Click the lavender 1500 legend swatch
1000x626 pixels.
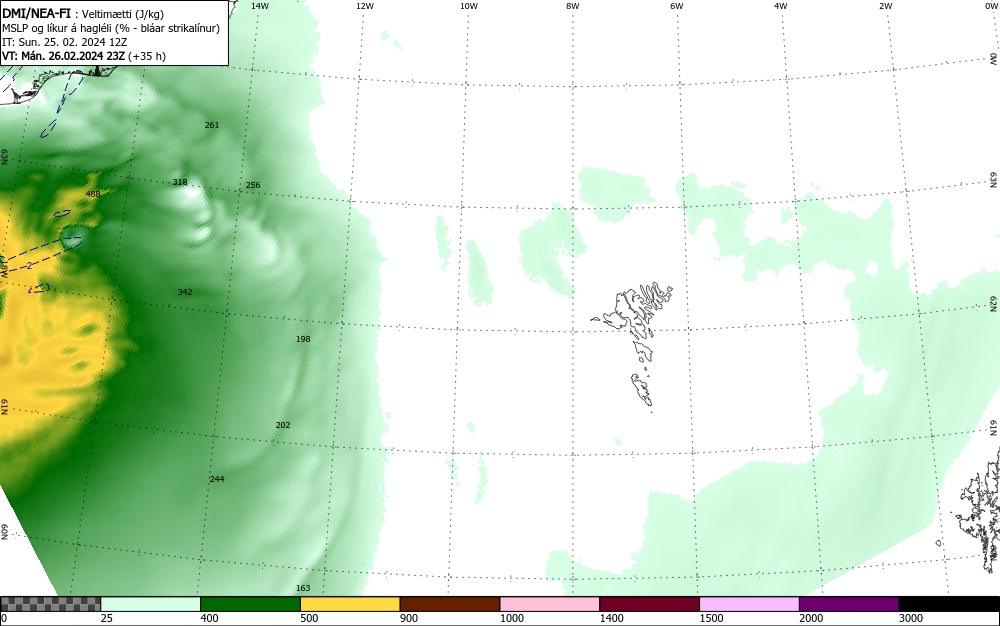coord(749,604)
